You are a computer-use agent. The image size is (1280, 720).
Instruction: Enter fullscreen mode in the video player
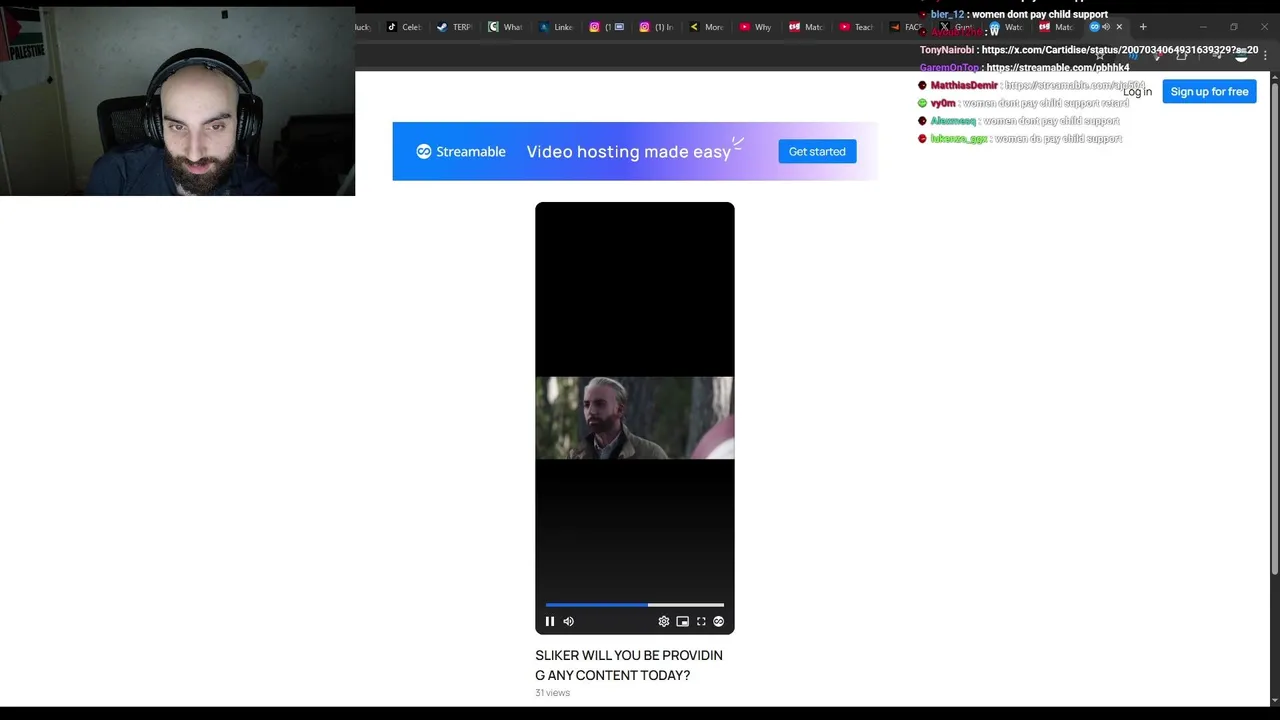pyautogui.click(x=701, y=621)
